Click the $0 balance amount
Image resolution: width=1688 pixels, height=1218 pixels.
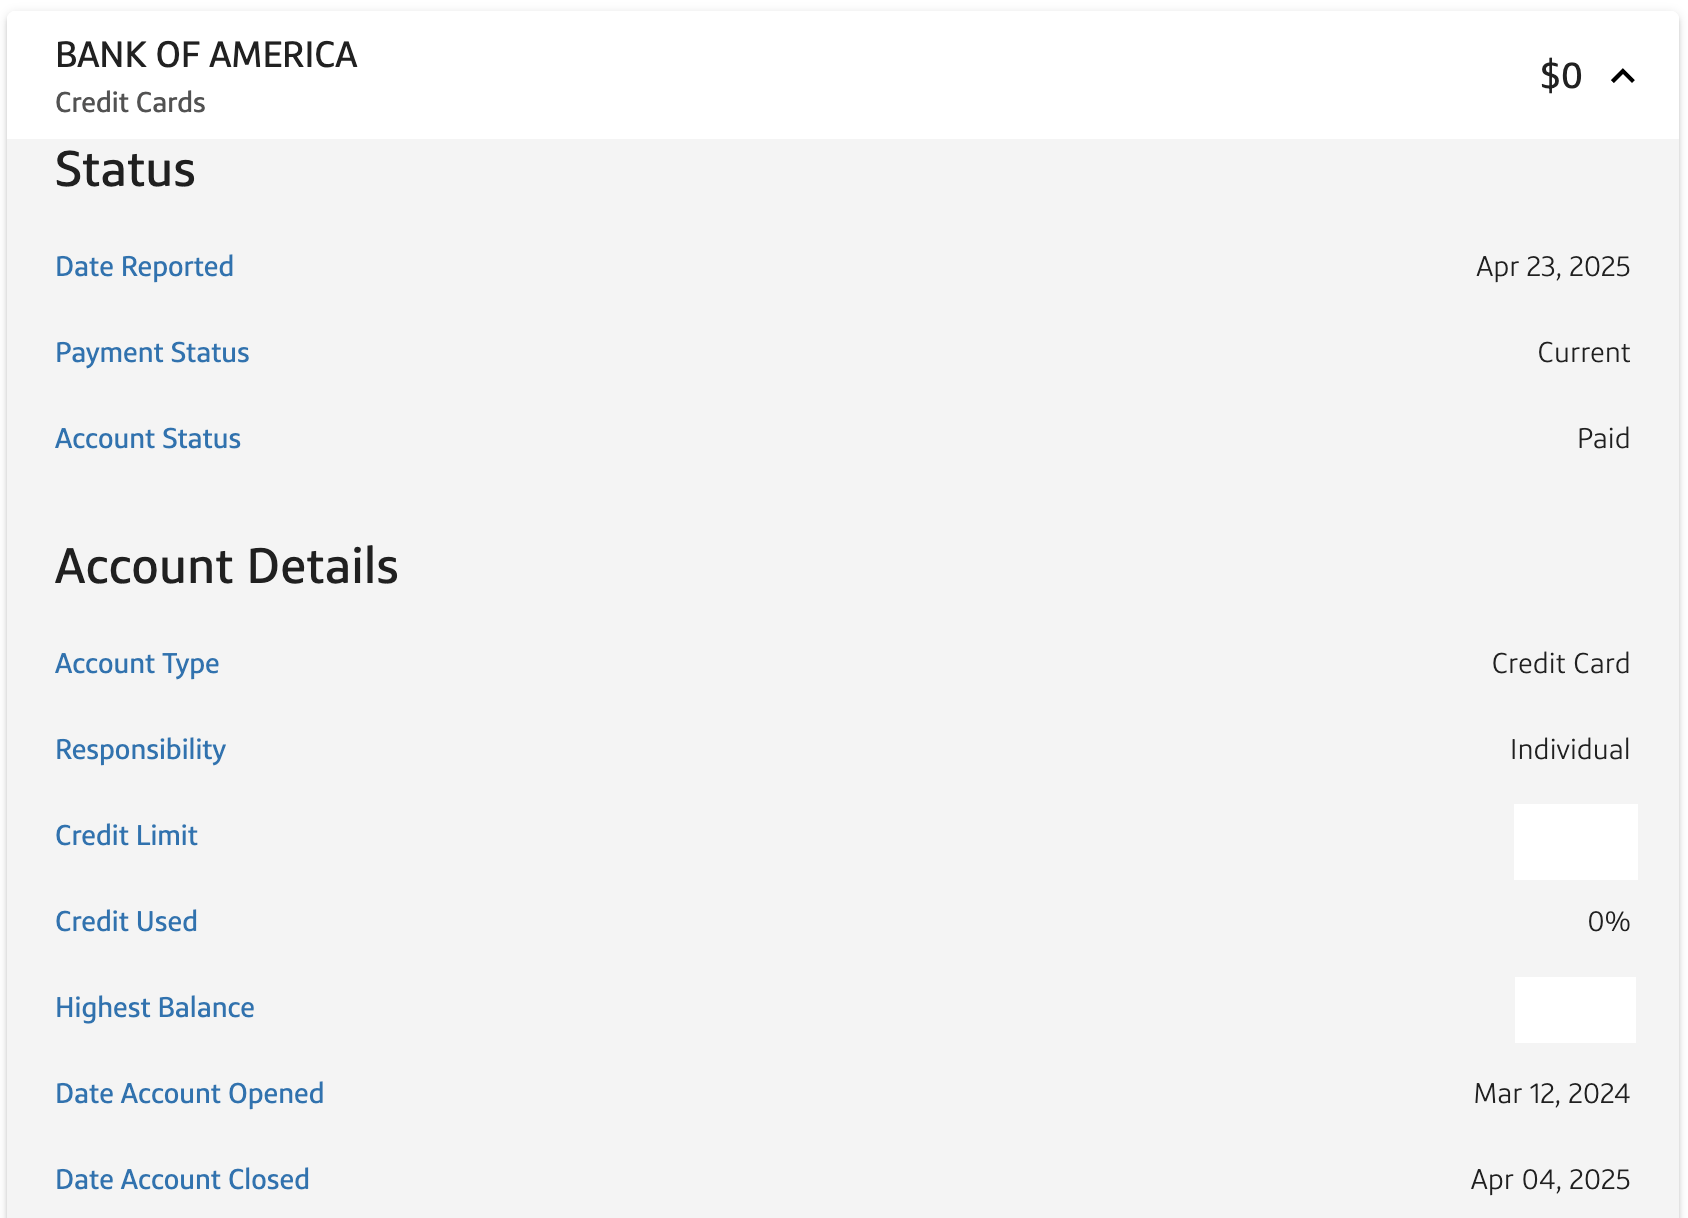[1560, 76]
